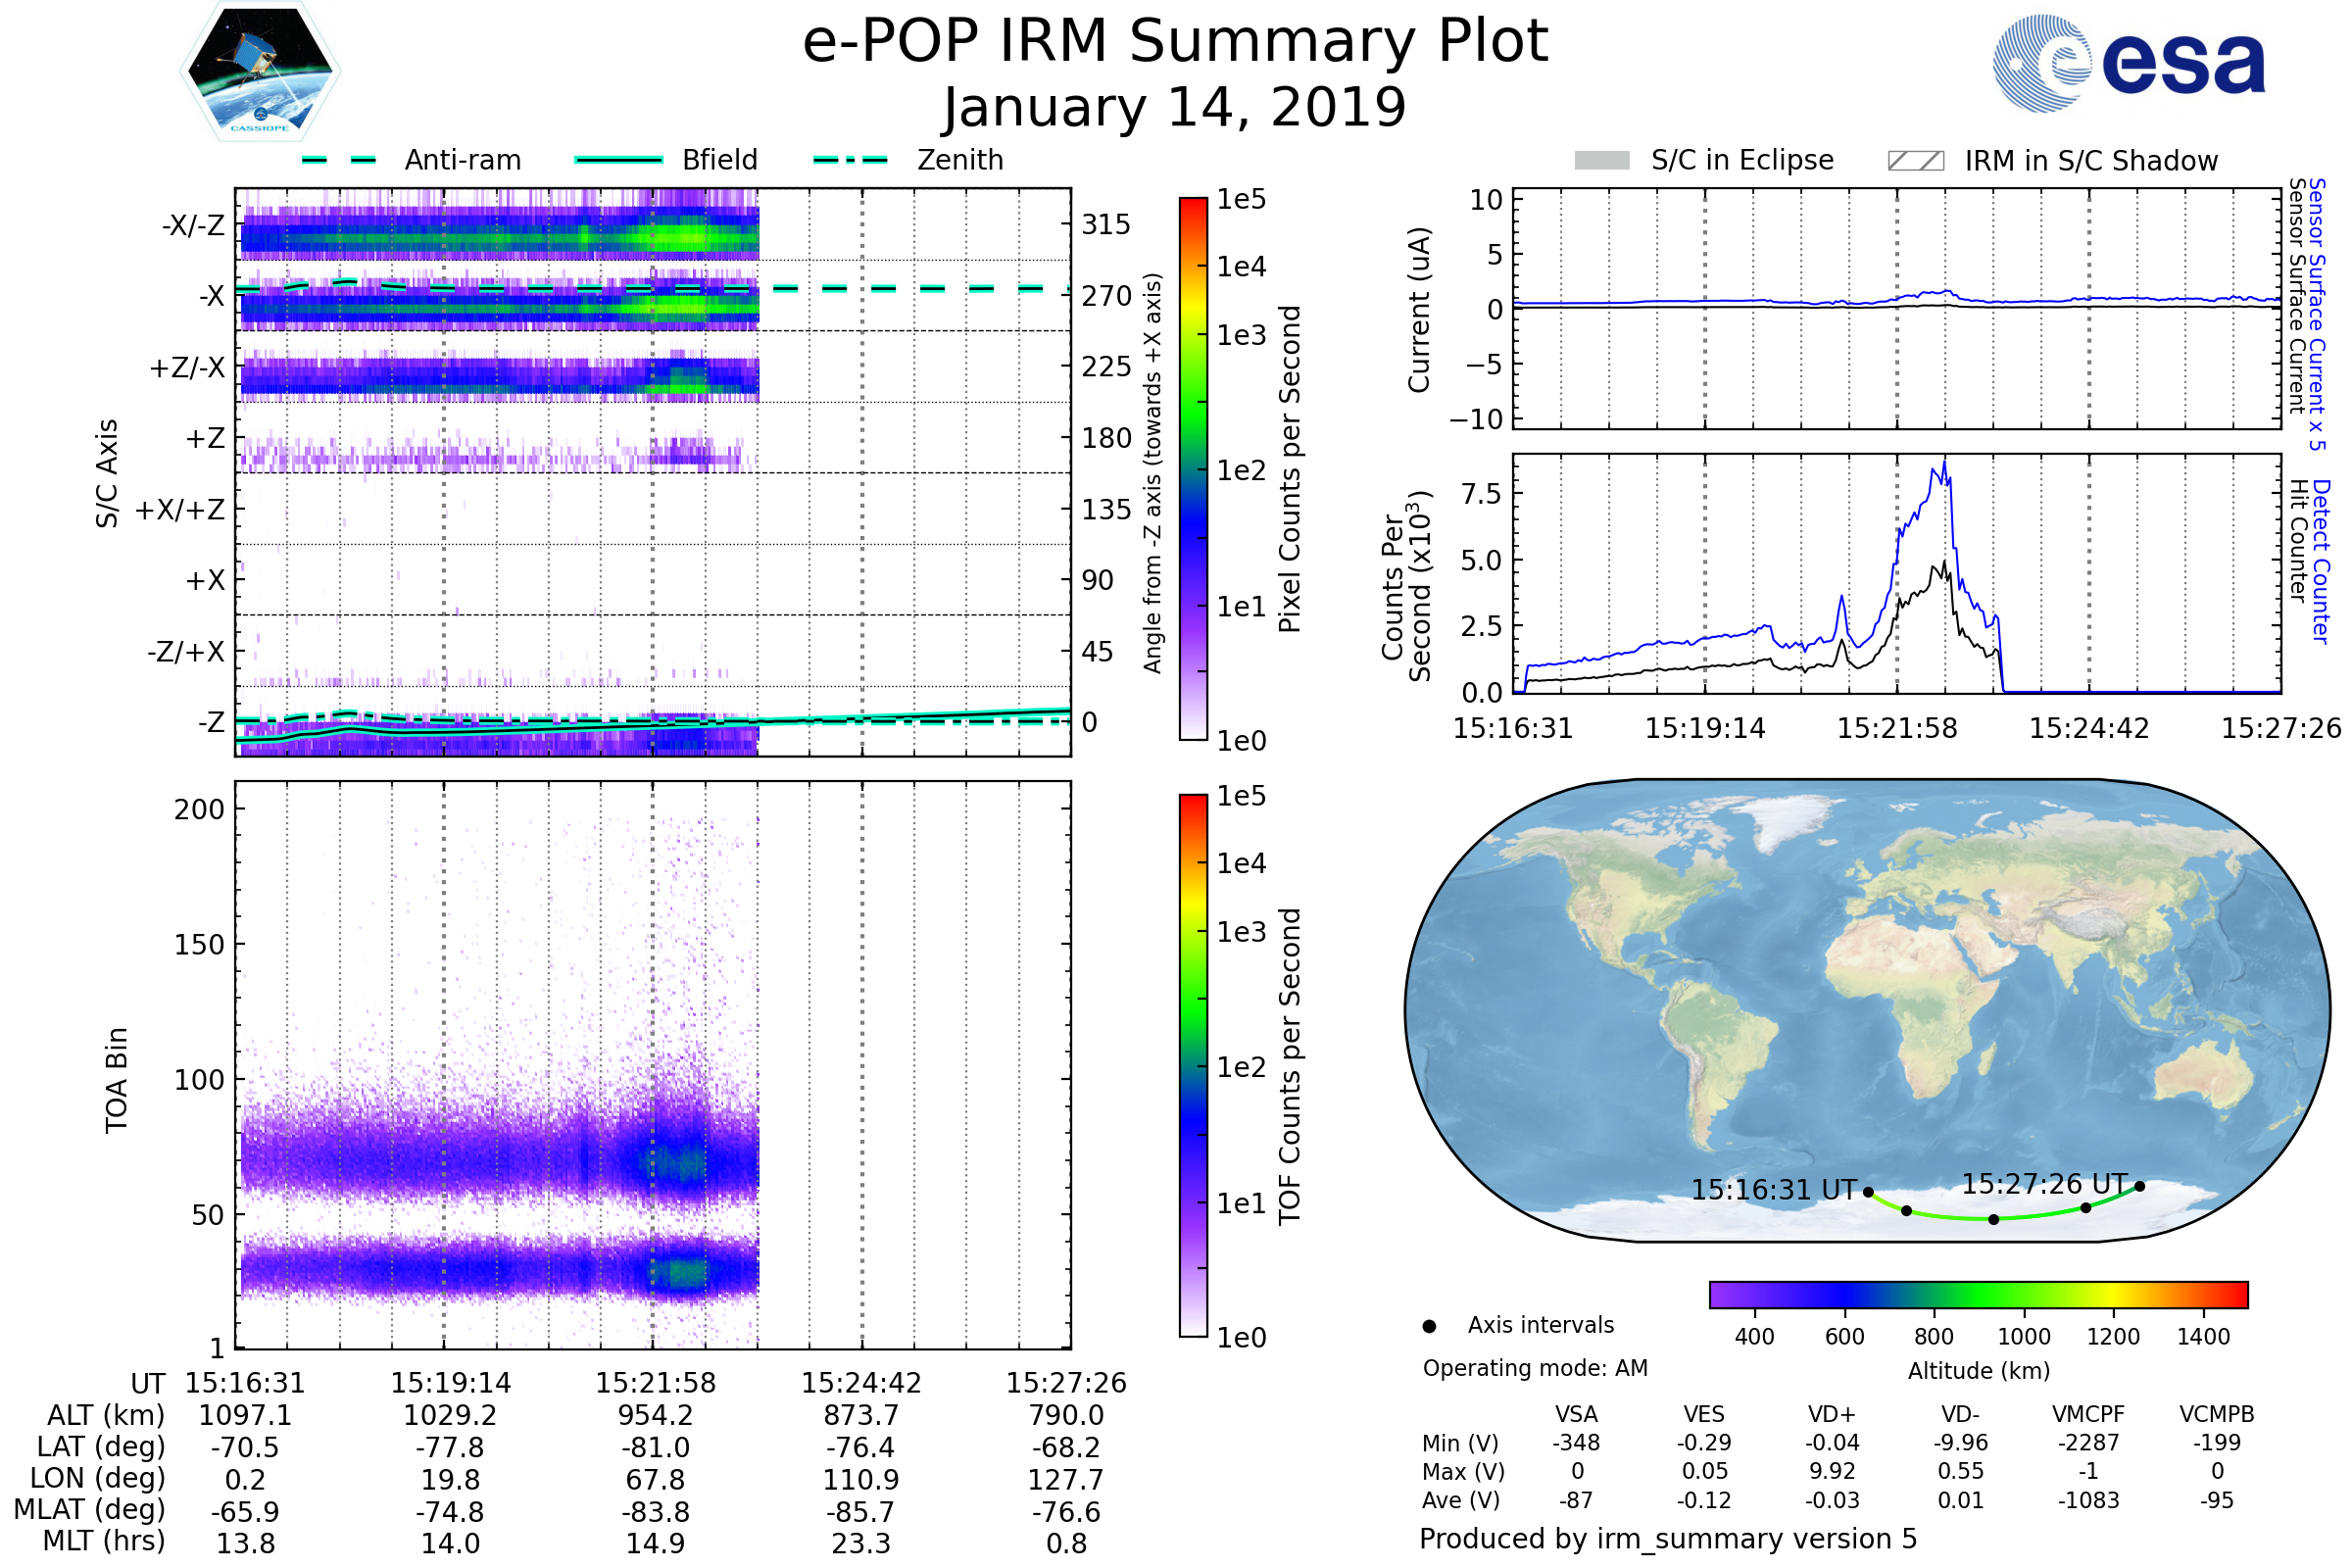Image resolution: width=2352 pixels, height=1568 pixels.
Task: Click the Anti-ram dashed line legend marker
Action: click(339, 160)
